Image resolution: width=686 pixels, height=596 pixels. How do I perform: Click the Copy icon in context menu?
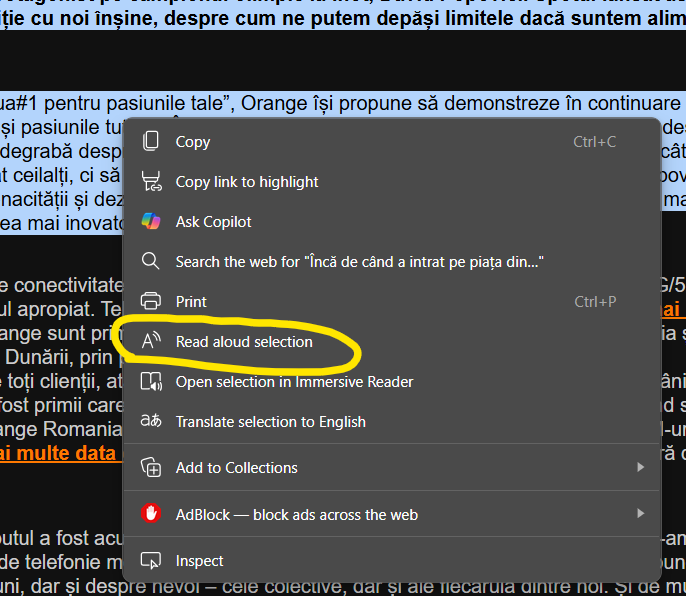(x=151, y=141)
